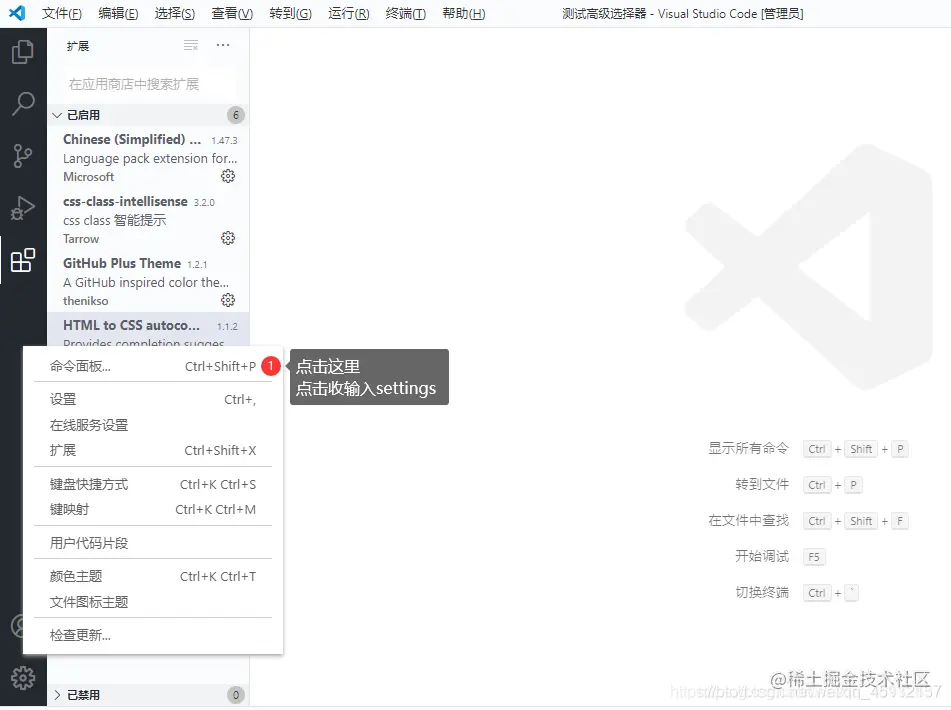Viewport: 951px width, 710px height.
Task: Open the 帮助(H) menu
Action: (x=464, y=13)
